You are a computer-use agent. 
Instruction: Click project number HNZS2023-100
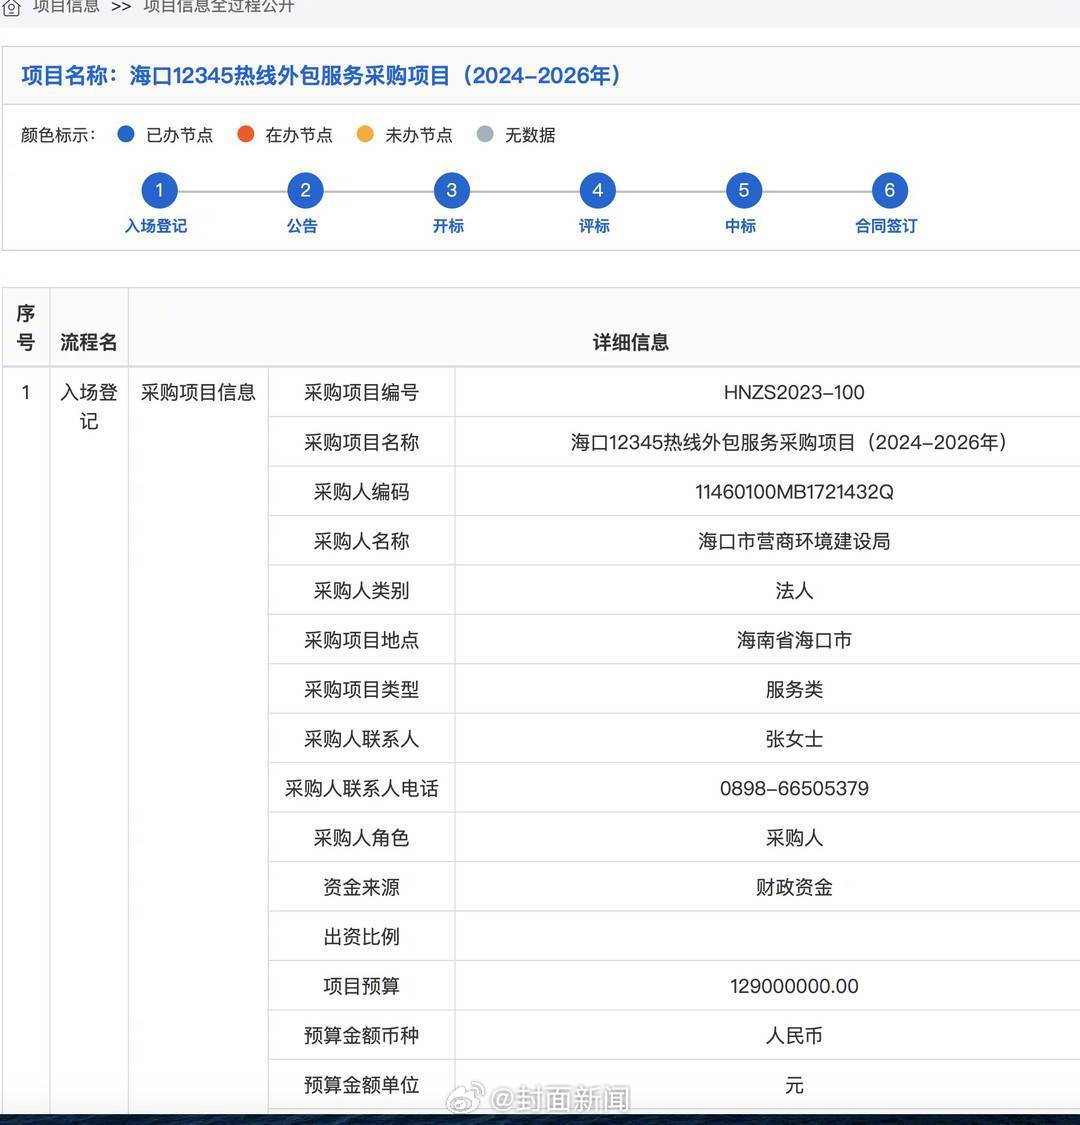click(x=794, y=392)
